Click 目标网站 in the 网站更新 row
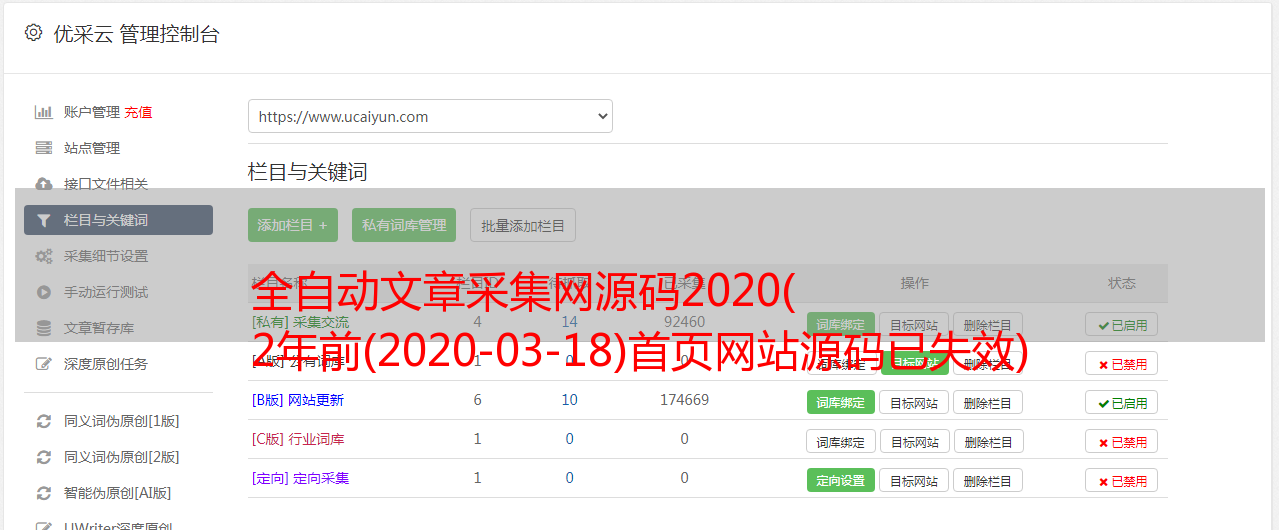The width and height of the screenshot is (1279, 530). coord(914,402)
